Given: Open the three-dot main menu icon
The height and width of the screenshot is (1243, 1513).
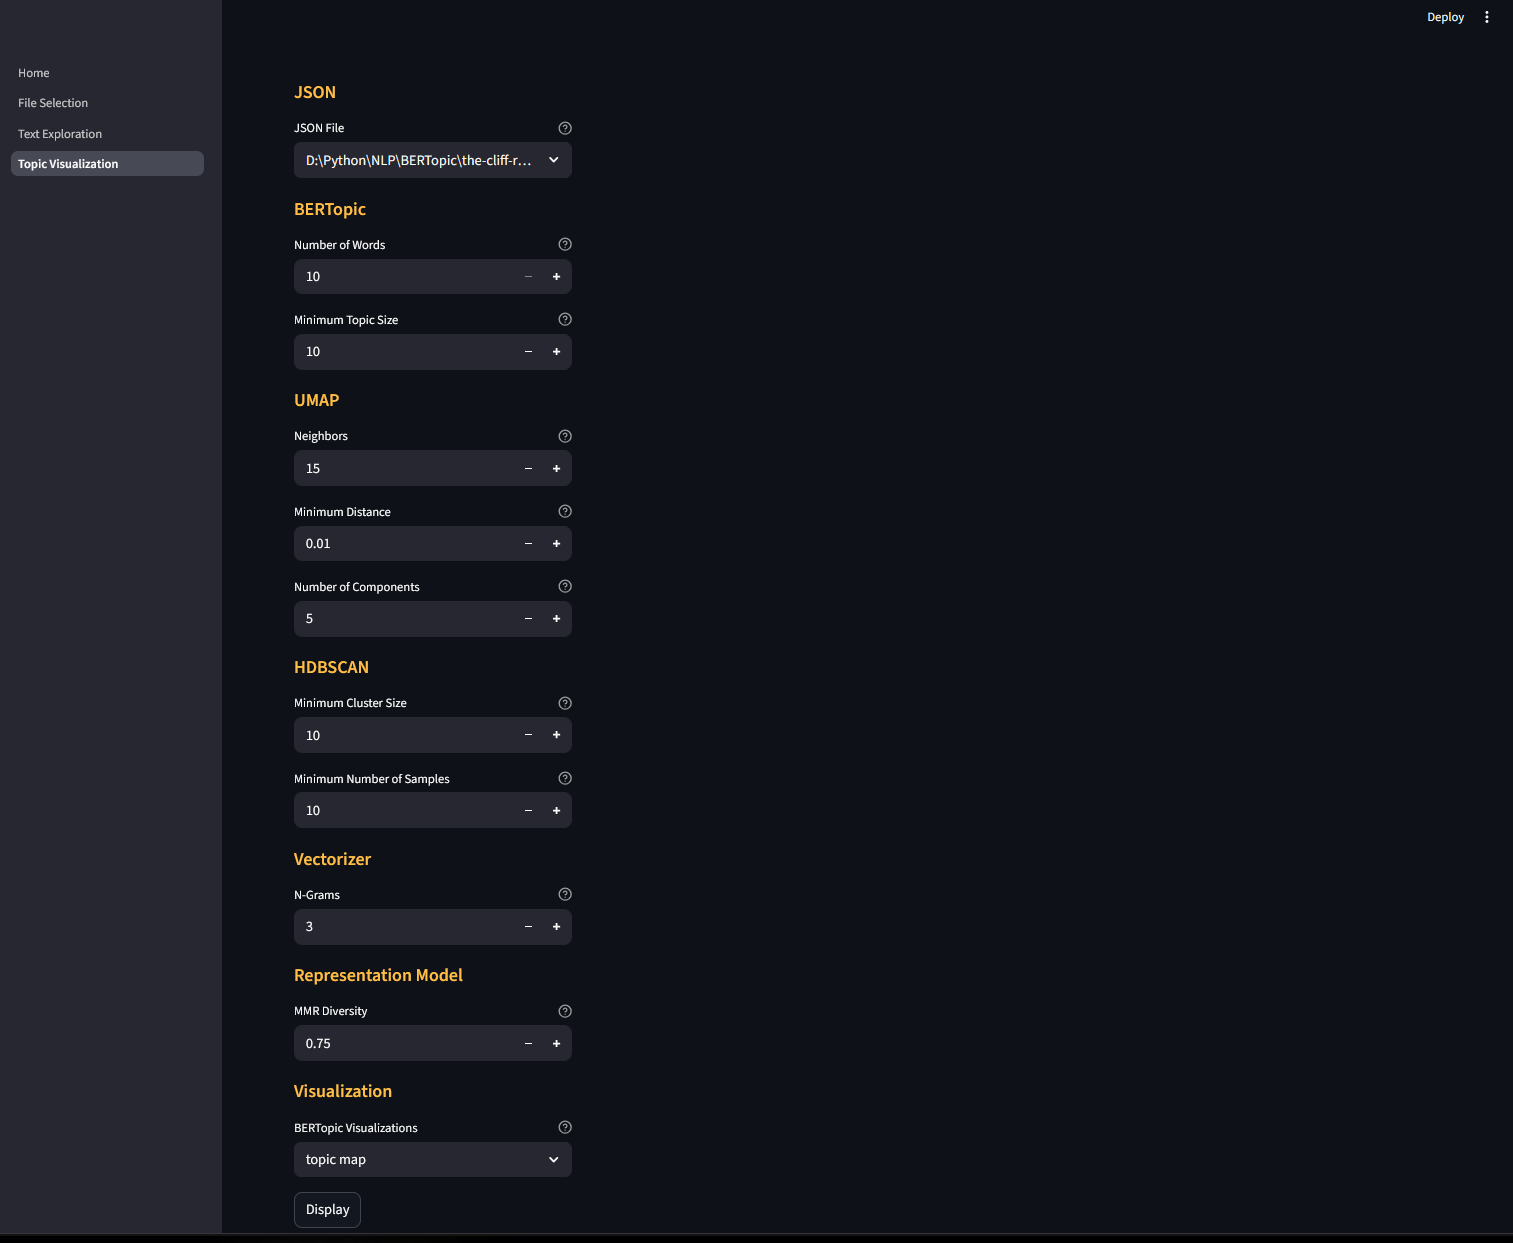Looking at the screenshot, I should [1487, 17].
